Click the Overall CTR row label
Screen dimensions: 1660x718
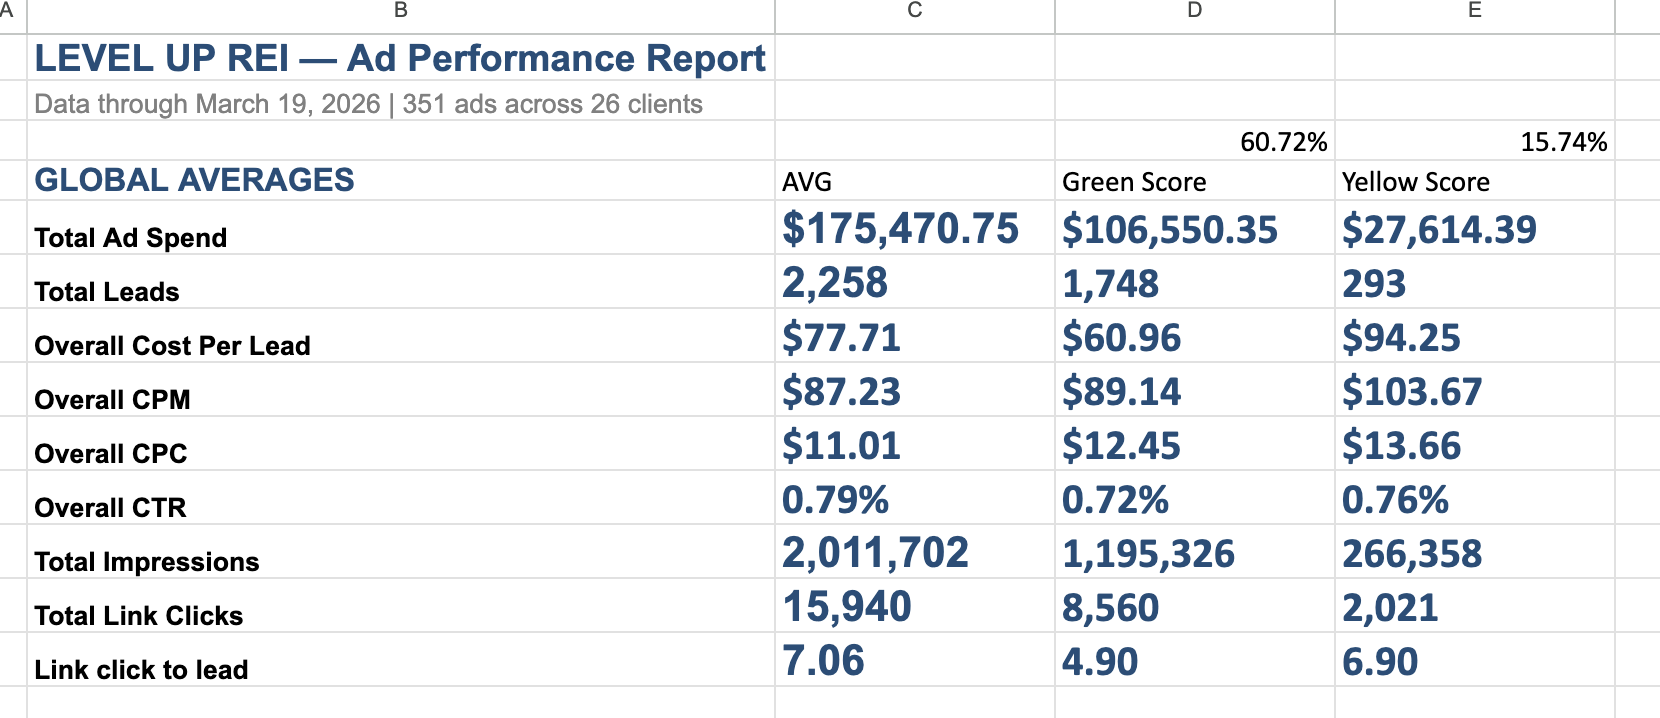click(401, 498)
